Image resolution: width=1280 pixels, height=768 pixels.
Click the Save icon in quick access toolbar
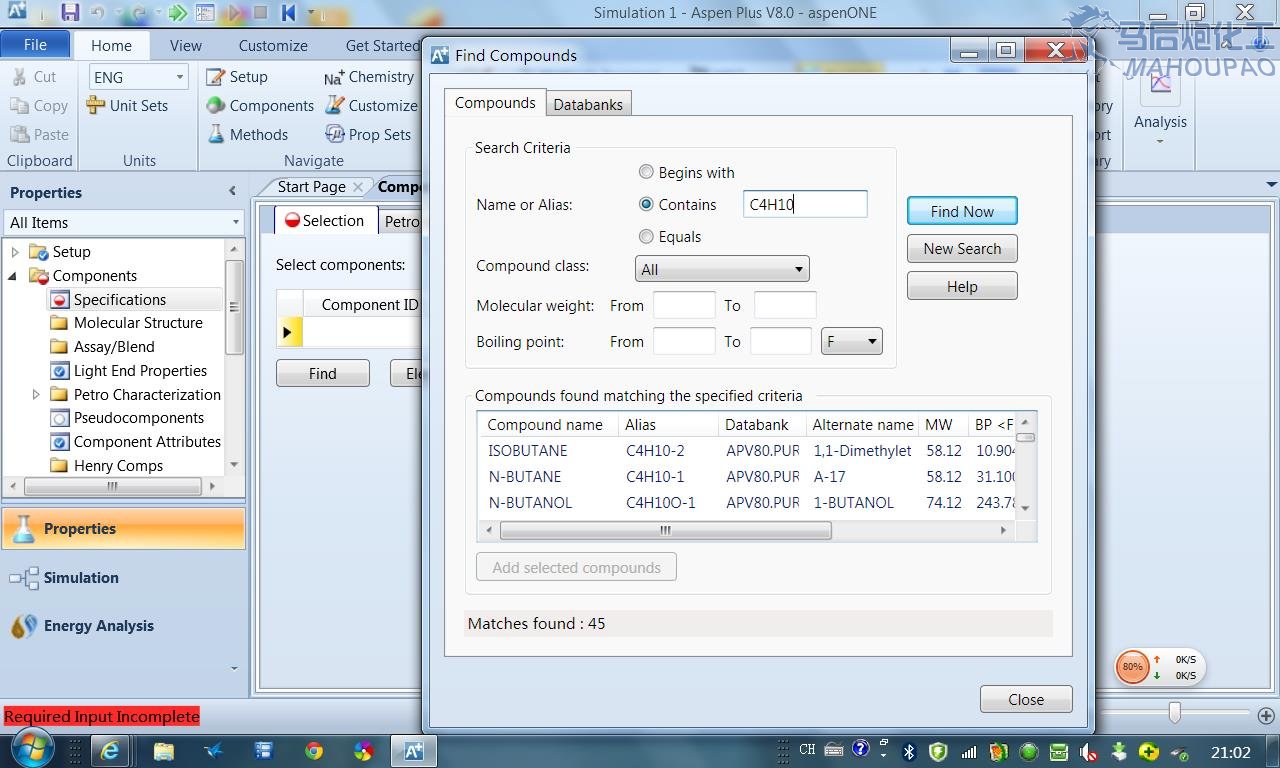[x=70, y=13]
